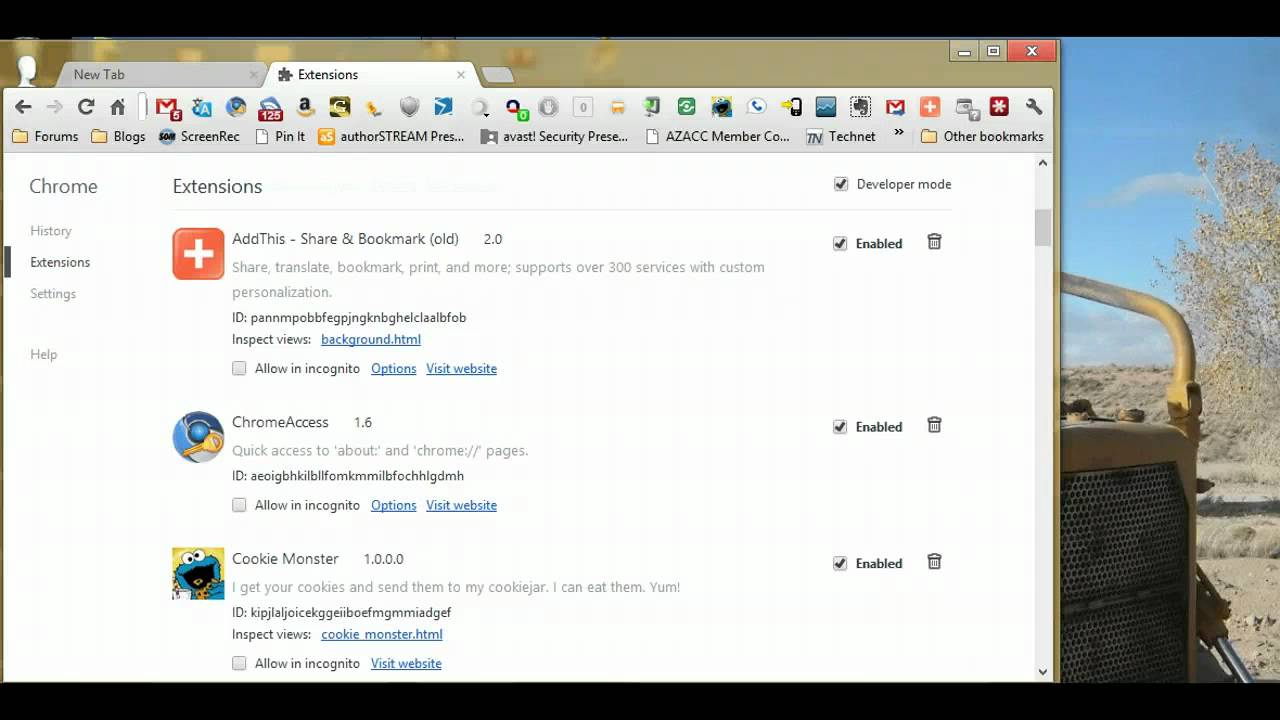Screen dimensions: 1280x720
Task: Open the red asterisk LastPass icon
Action: pos(999,107)
